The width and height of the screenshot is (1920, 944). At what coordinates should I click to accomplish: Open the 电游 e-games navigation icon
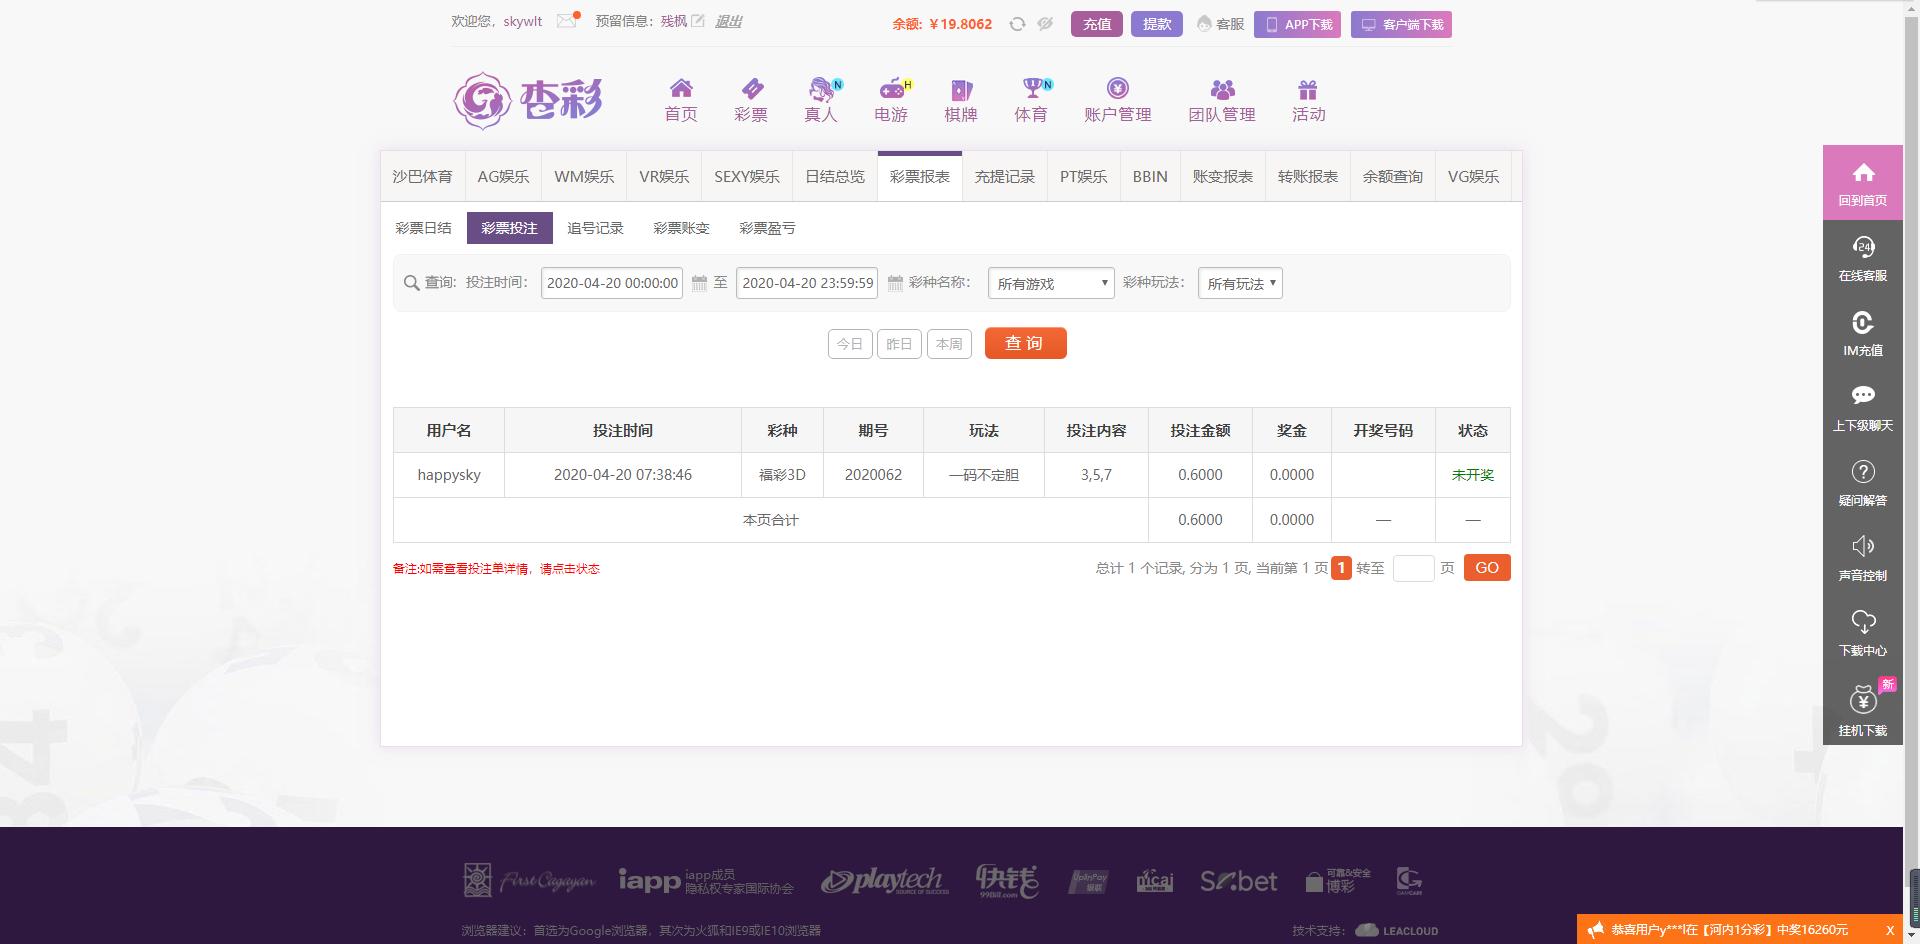pos(891,100)
